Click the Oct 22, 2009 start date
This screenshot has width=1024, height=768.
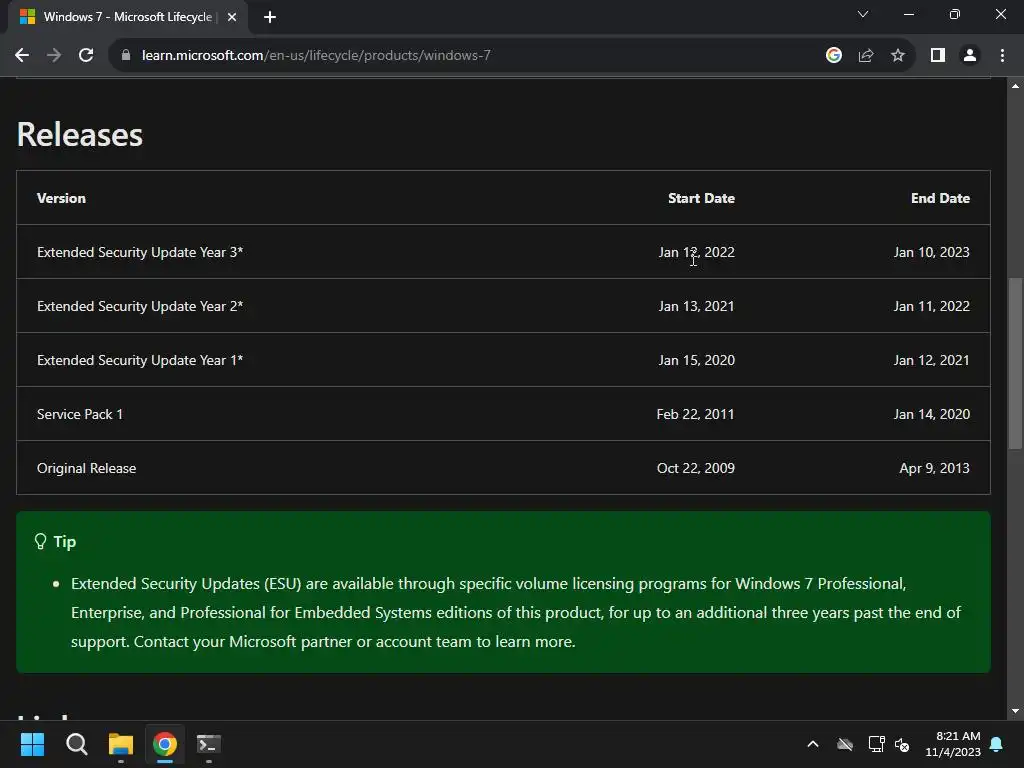[696, 468]
